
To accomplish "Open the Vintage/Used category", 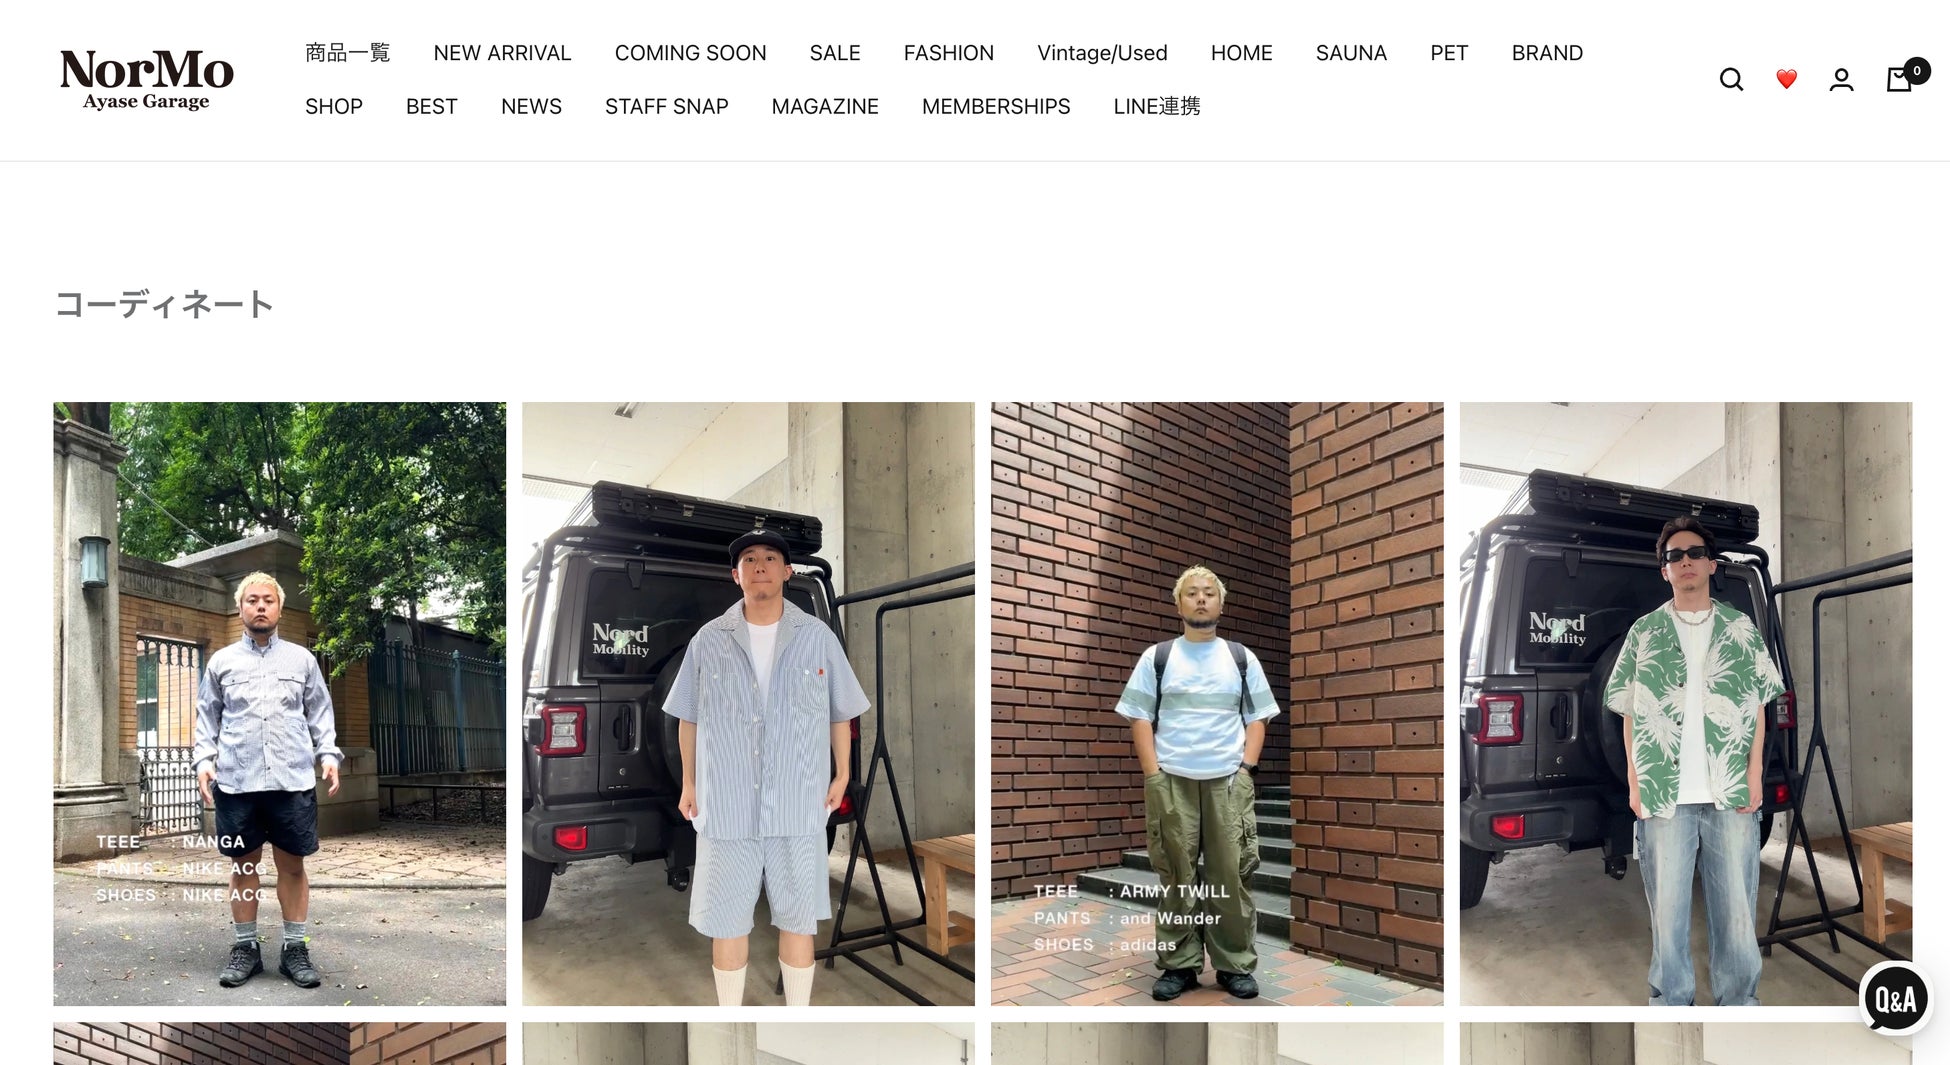I will tap(1102, 53).
